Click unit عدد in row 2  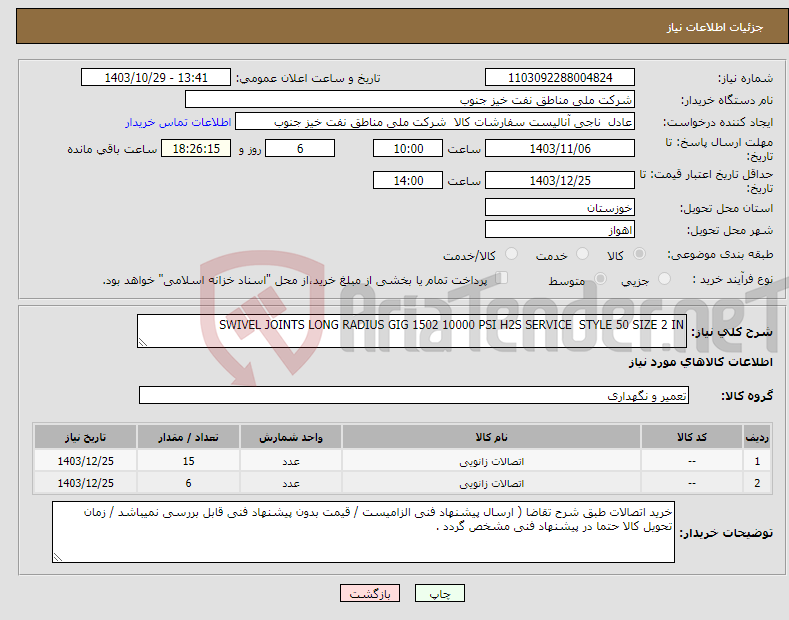pos(291,484)
